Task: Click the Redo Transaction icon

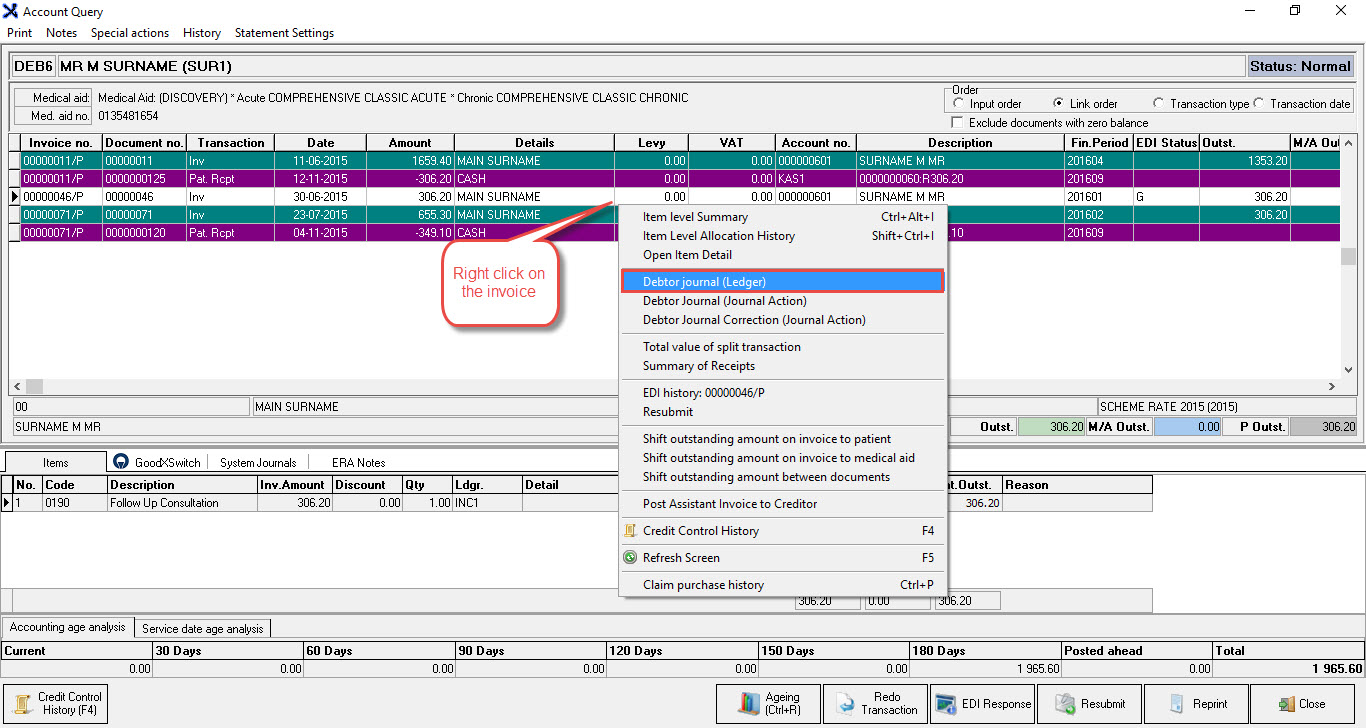Action: click(844, 704)
